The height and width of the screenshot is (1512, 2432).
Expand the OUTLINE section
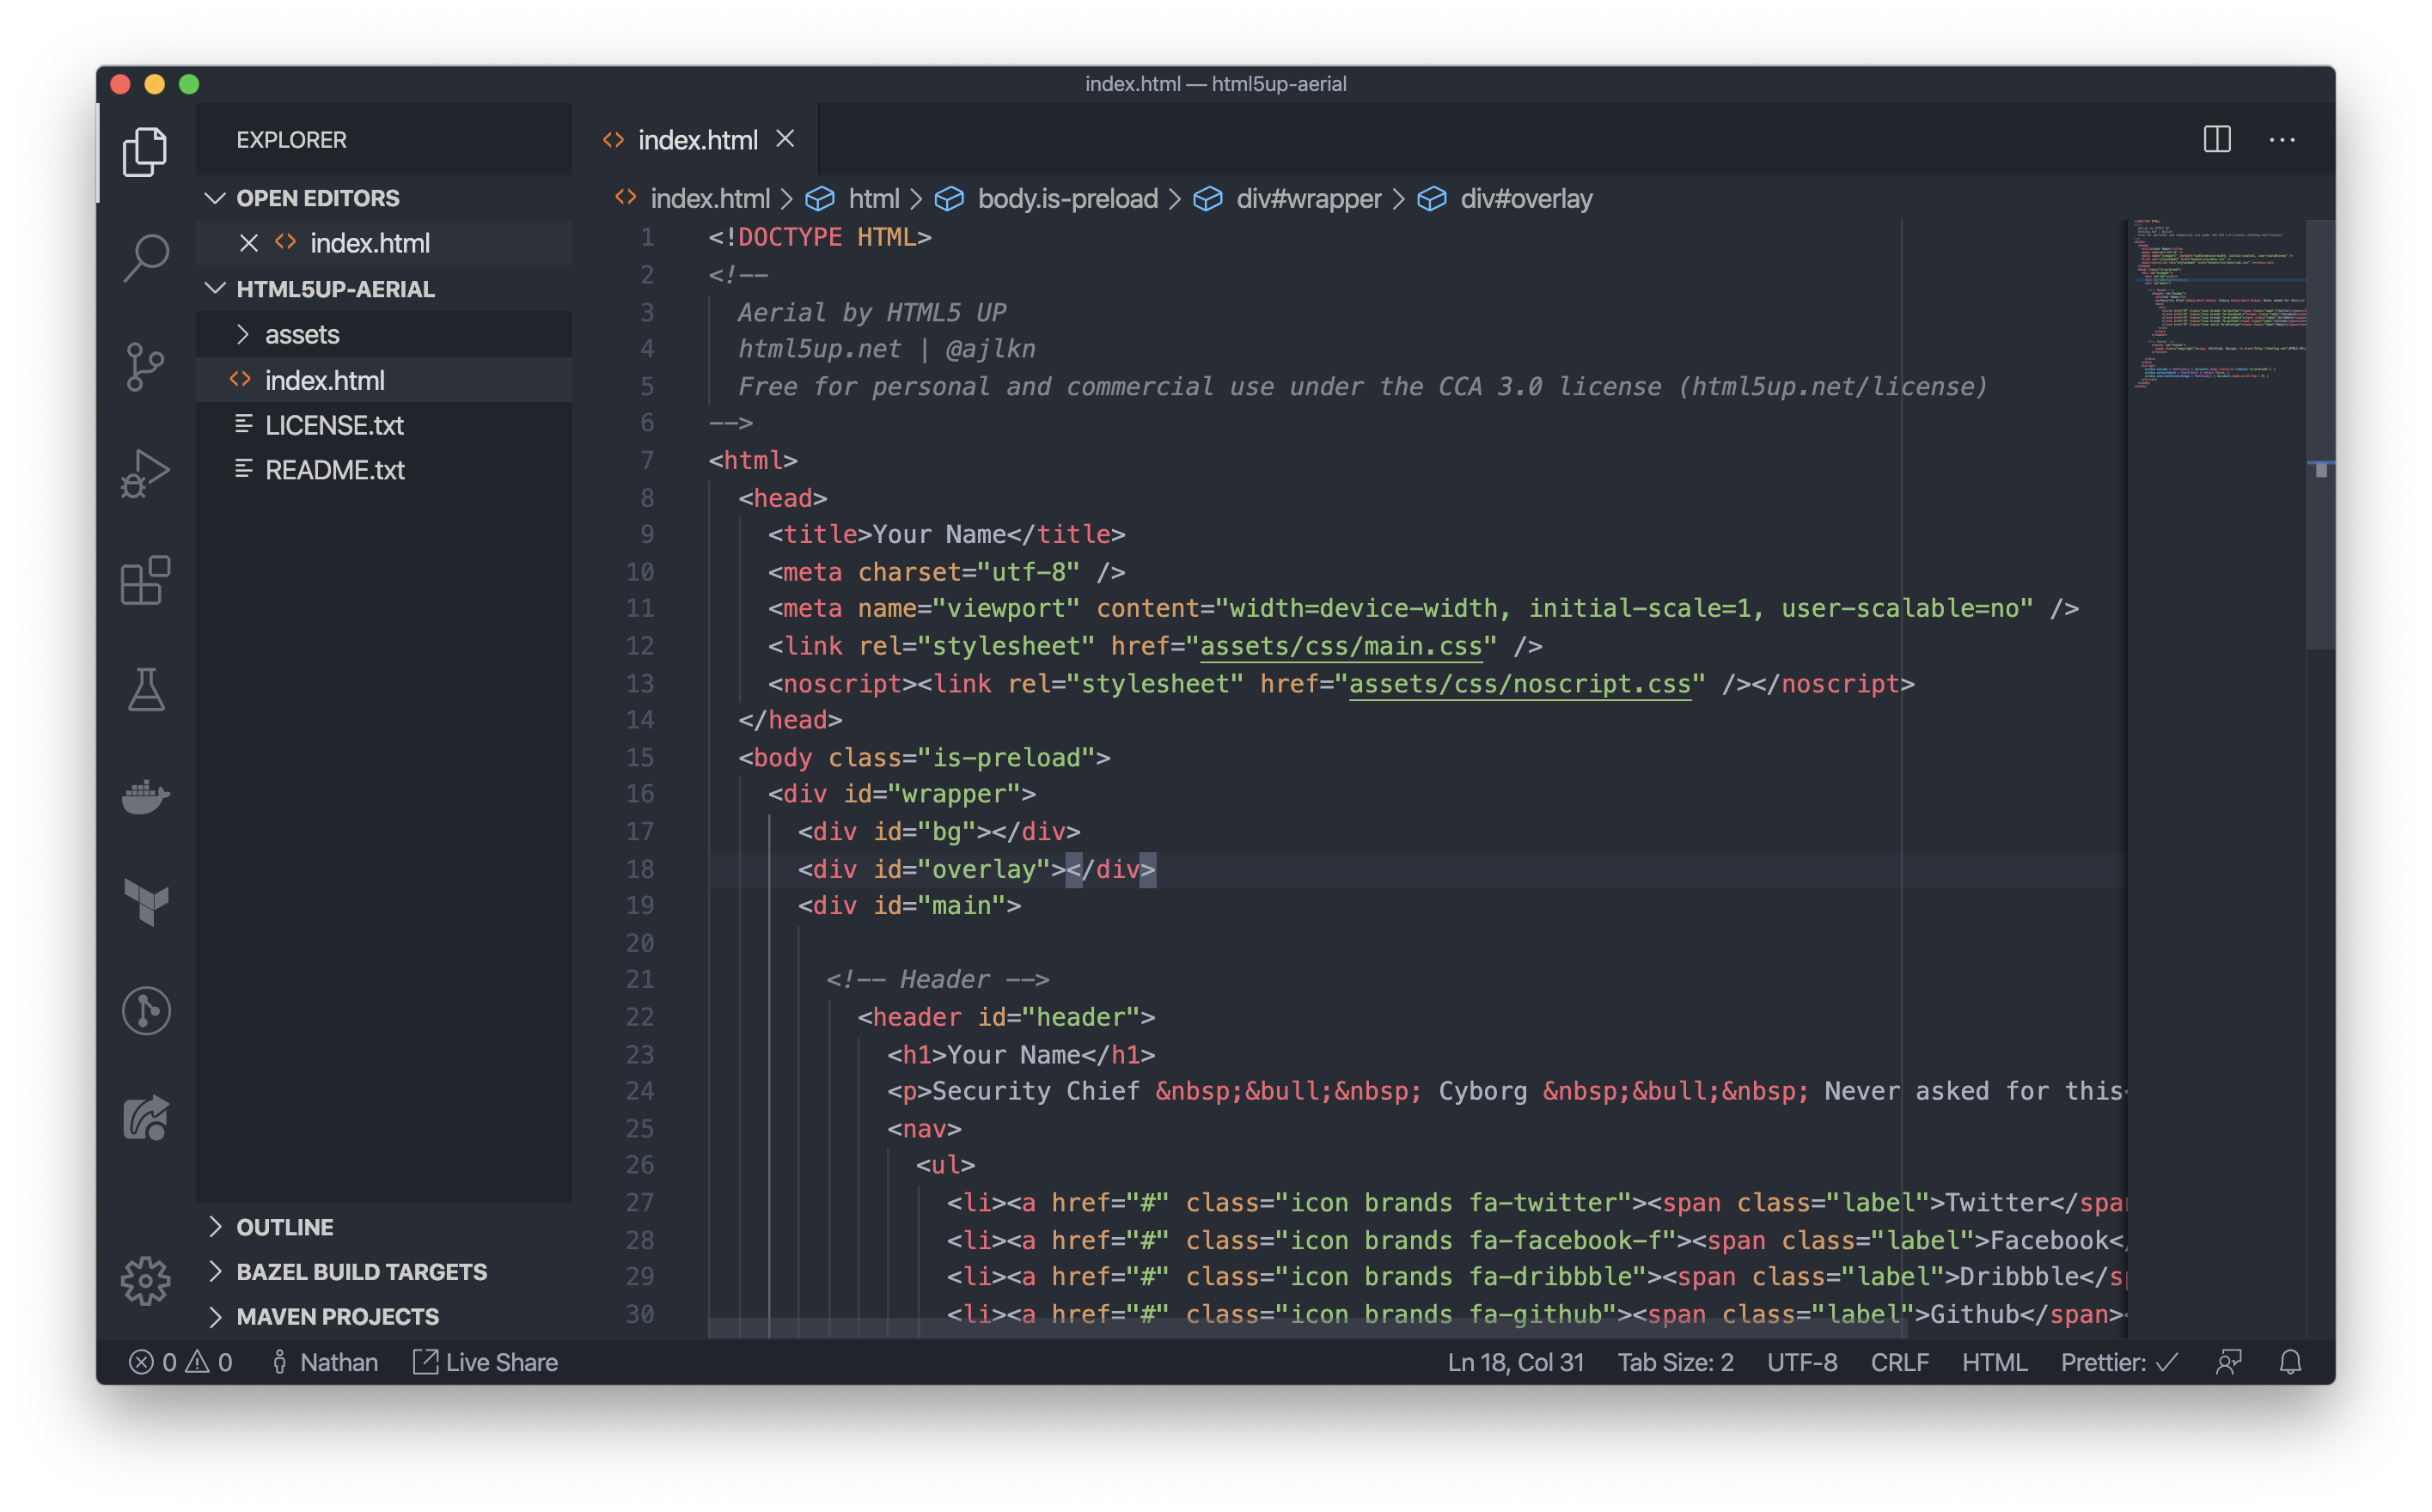coord(285,1227)
